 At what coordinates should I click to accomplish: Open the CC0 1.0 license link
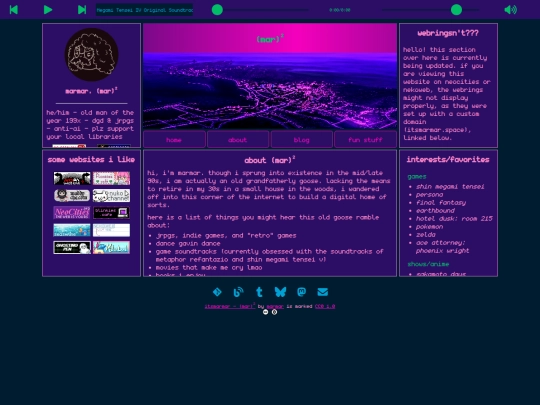[325, 306]
